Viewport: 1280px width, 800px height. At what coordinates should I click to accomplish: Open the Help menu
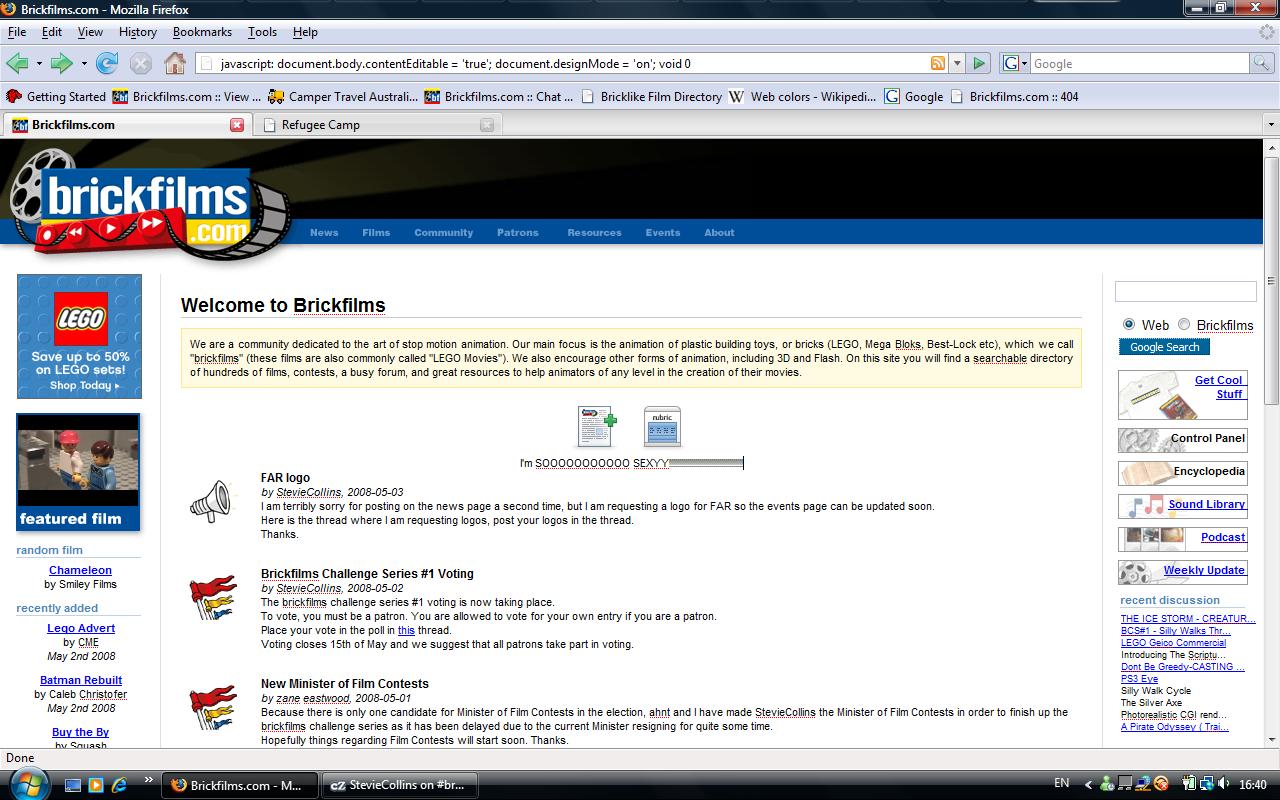[305, 32]
